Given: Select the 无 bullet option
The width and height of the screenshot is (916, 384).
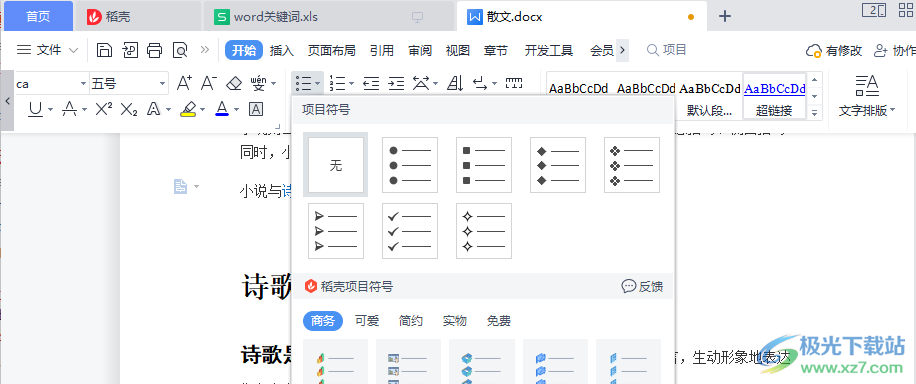Looking at the screenshot, I should coord(336,165).
